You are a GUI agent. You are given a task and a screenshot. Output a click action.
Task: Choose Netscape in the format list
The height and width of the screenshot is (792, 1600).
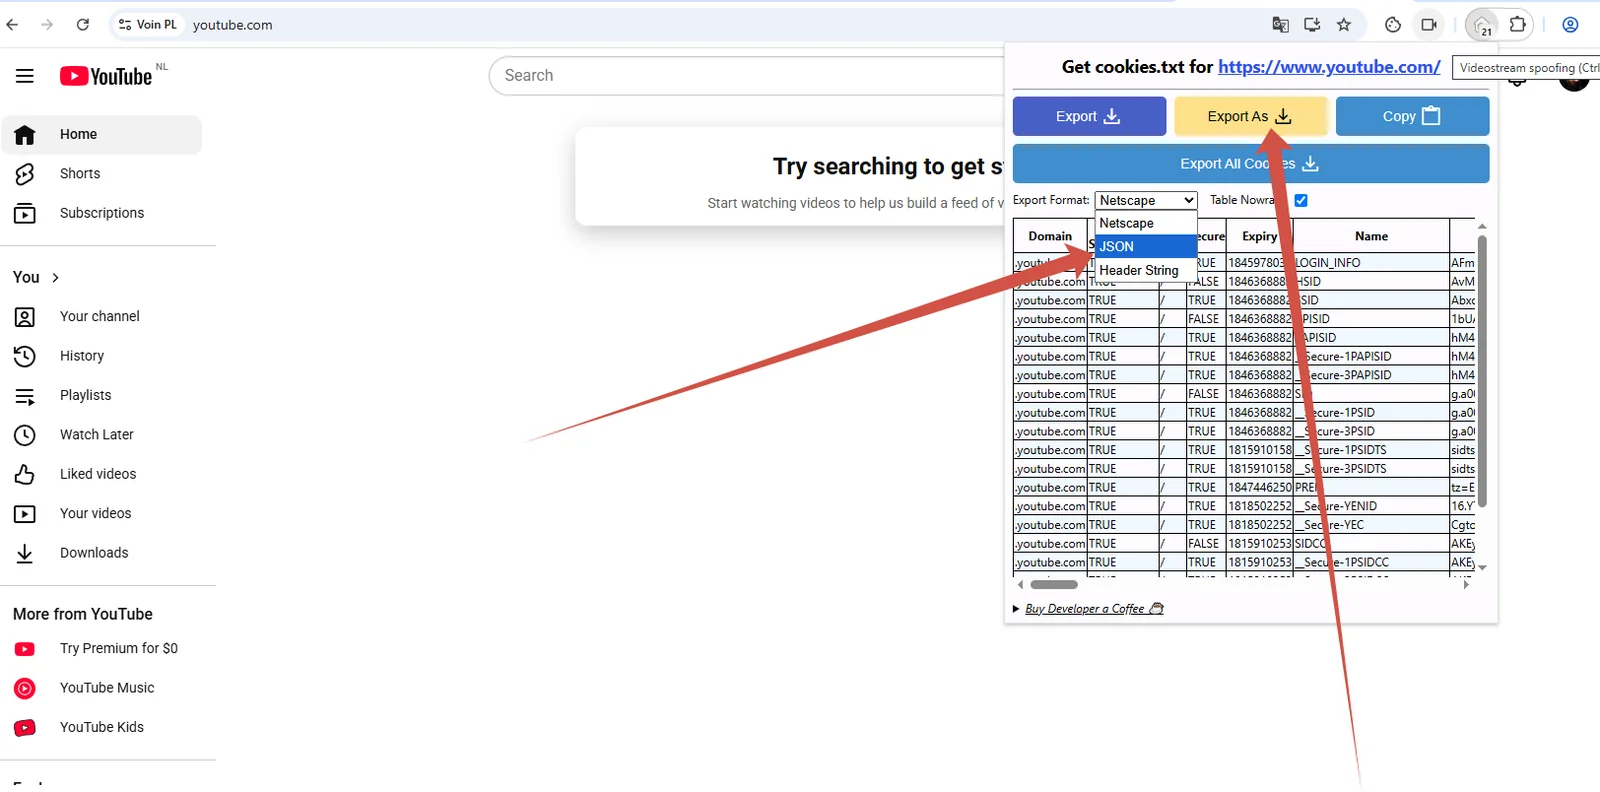point(1146,223)
